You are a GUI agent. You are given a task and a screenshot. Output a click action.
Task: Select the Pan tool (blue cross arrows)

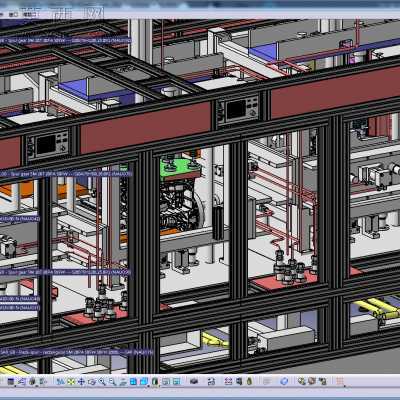pyautogui.click(x=81, y=382)
